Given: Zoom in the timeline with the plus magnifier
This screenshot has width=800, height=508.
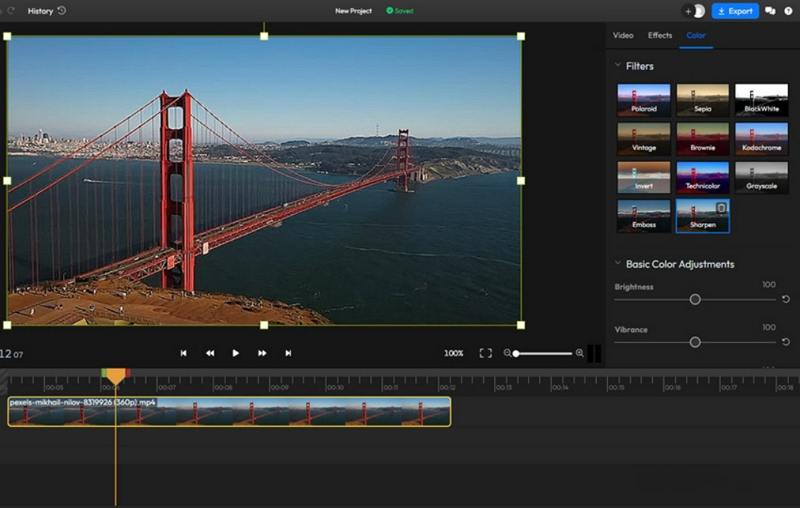Looking at the screenshot, I should (580, 353).
